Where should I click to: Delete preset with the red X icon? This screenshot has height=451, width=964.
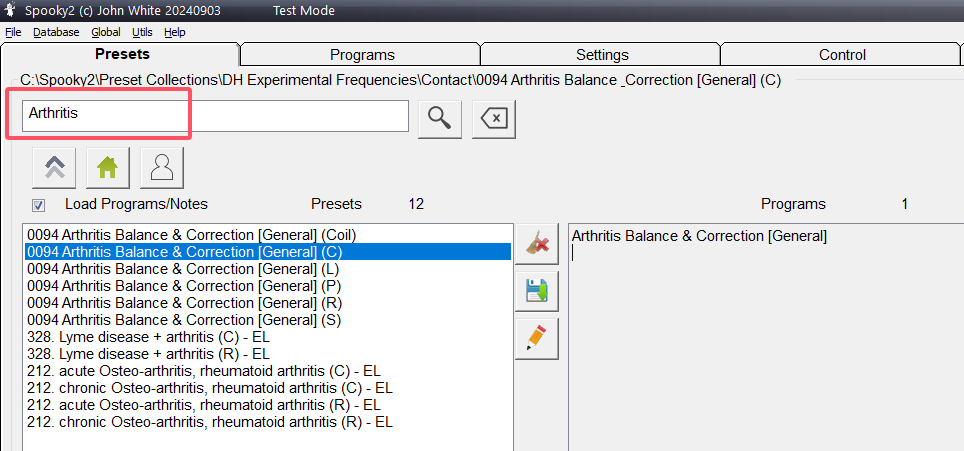click(x=536, y=245)
